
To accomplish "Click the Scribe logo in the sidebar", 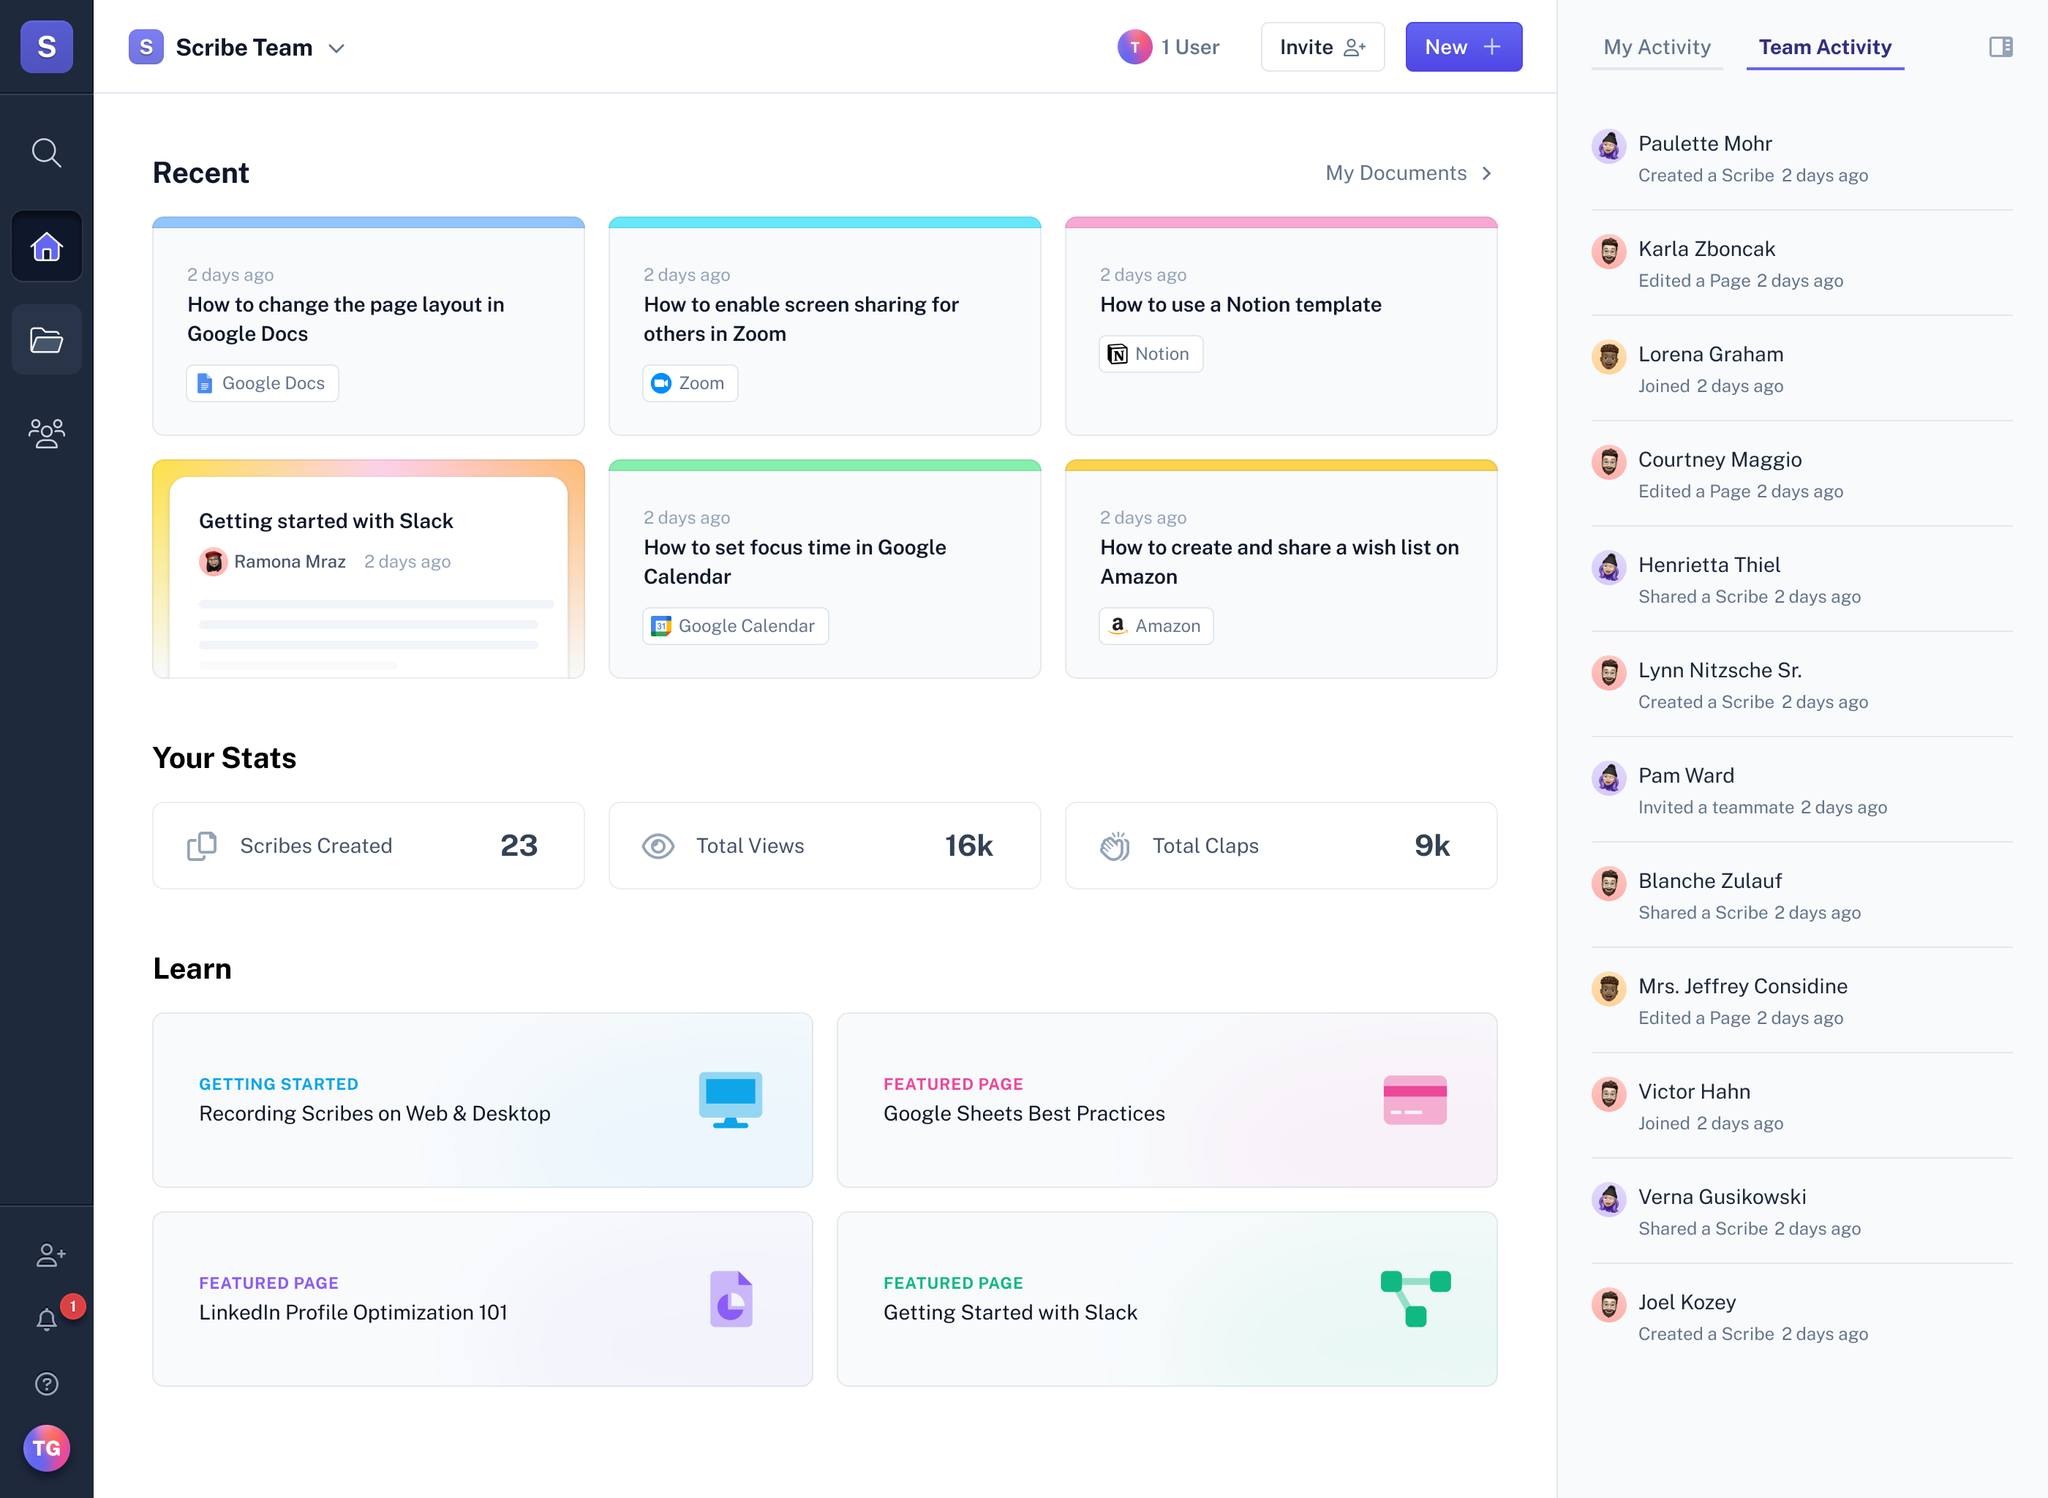I will pyautogui.click(x=46, y=47).
